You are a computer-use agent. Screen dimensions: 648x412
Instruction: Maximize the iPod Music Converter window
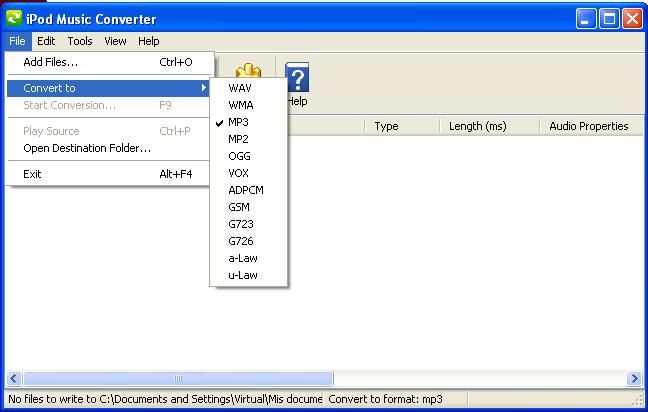point(609,19)
